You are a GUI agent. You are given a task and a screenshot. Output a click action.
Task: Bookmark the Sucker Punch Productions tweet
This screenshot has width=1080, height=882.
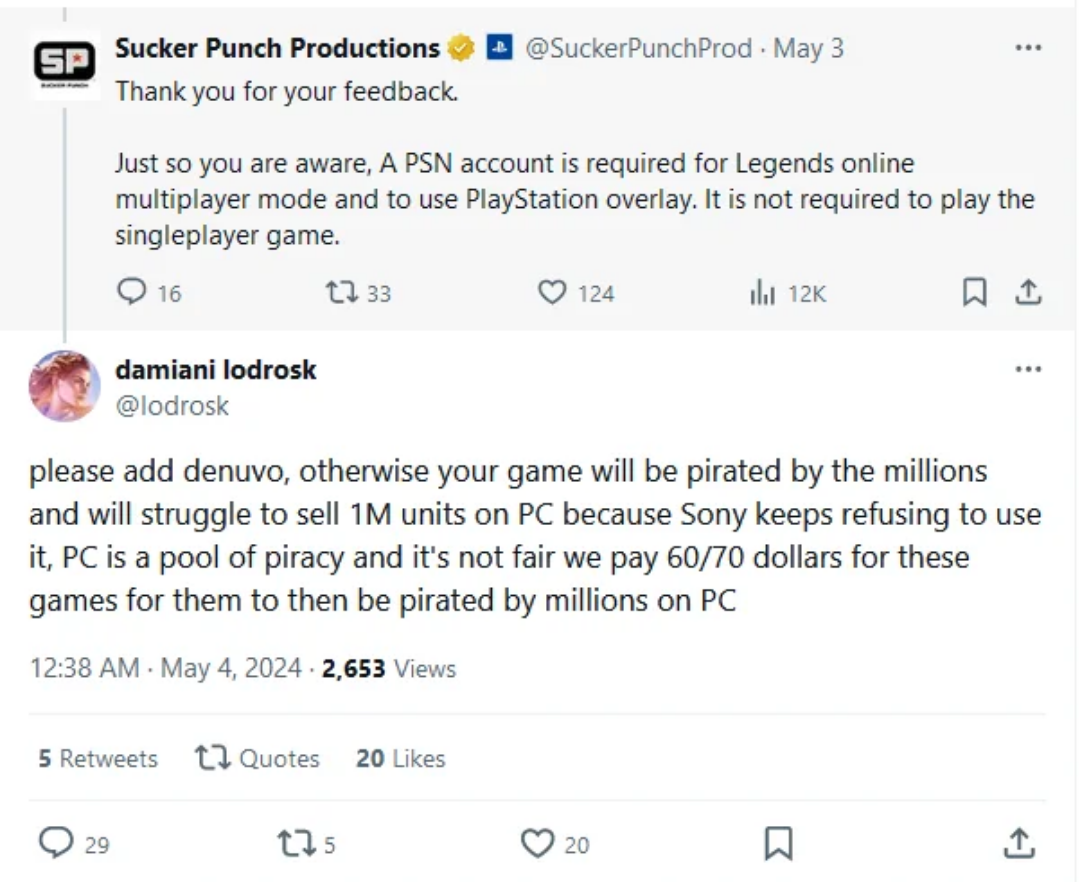coord(974,292)
